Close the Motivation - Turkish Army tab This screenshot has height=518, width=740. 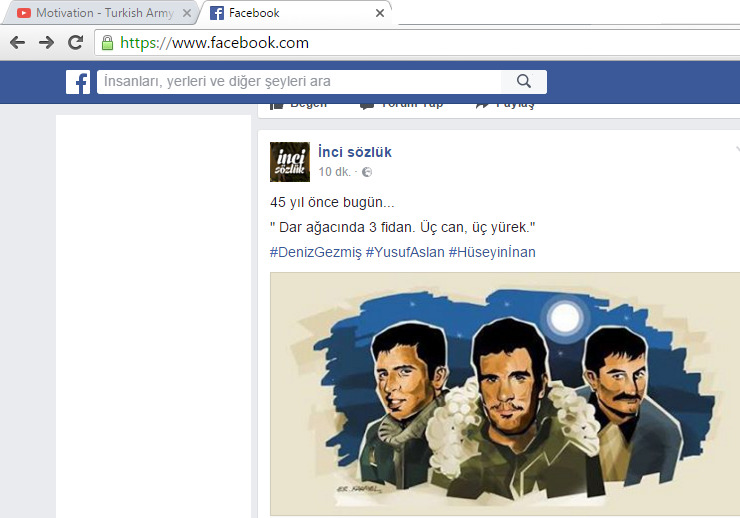point(187,13)
